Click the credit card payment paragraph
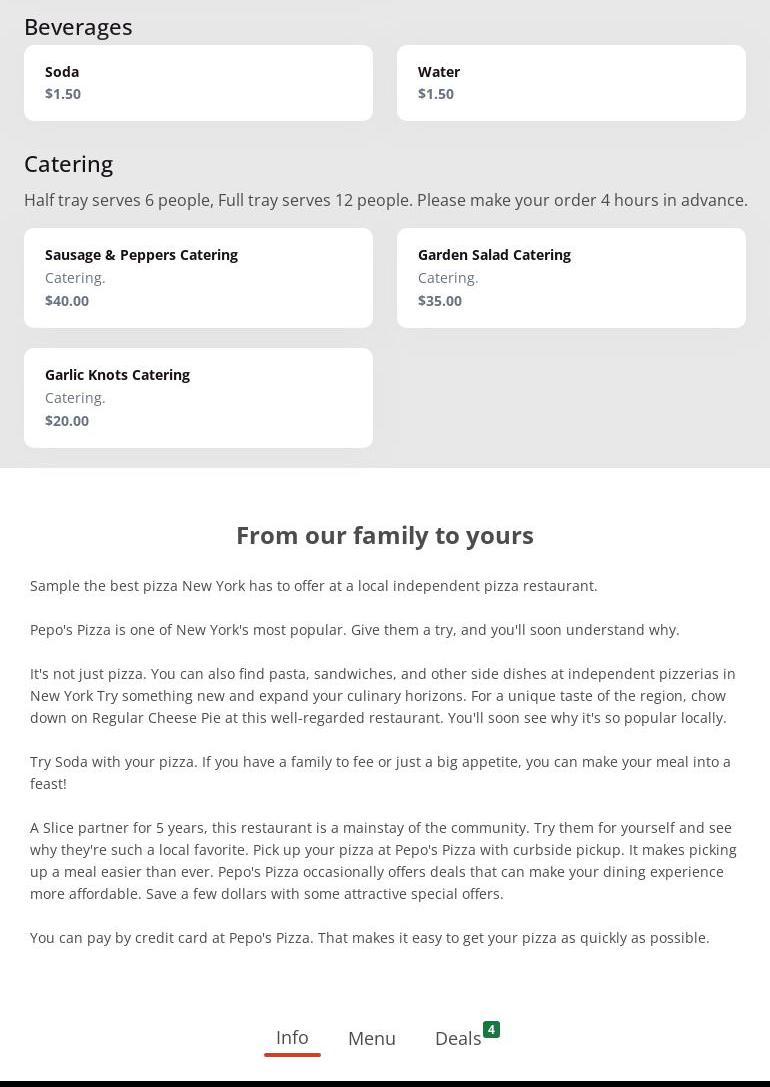Image resolution: width=770 pixels, height=1087 pixels. (369, 938)
